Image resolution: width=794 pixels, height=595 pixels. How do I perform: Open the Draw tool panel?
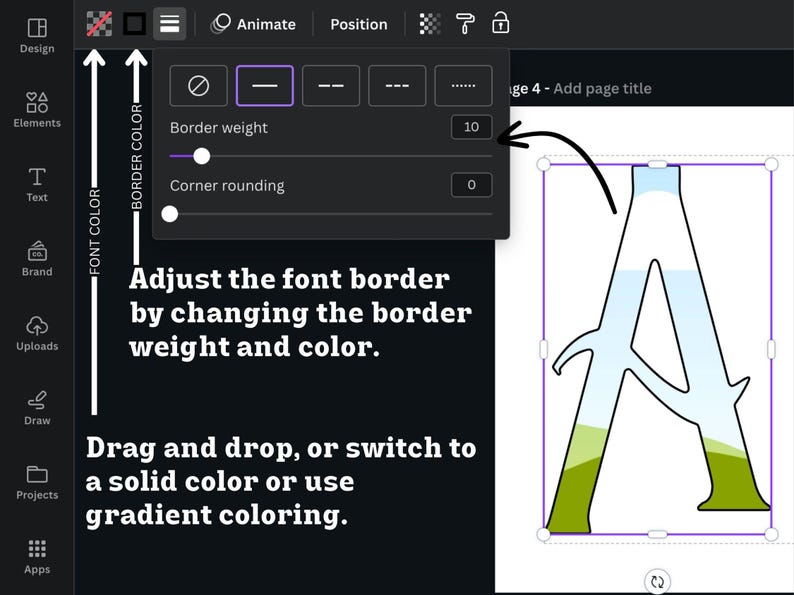(x=37, y=408)
